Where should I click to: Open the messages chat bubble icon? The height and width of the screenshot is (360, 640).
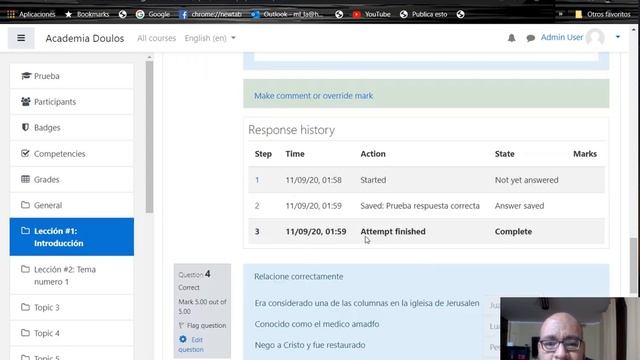click(530, 38)
